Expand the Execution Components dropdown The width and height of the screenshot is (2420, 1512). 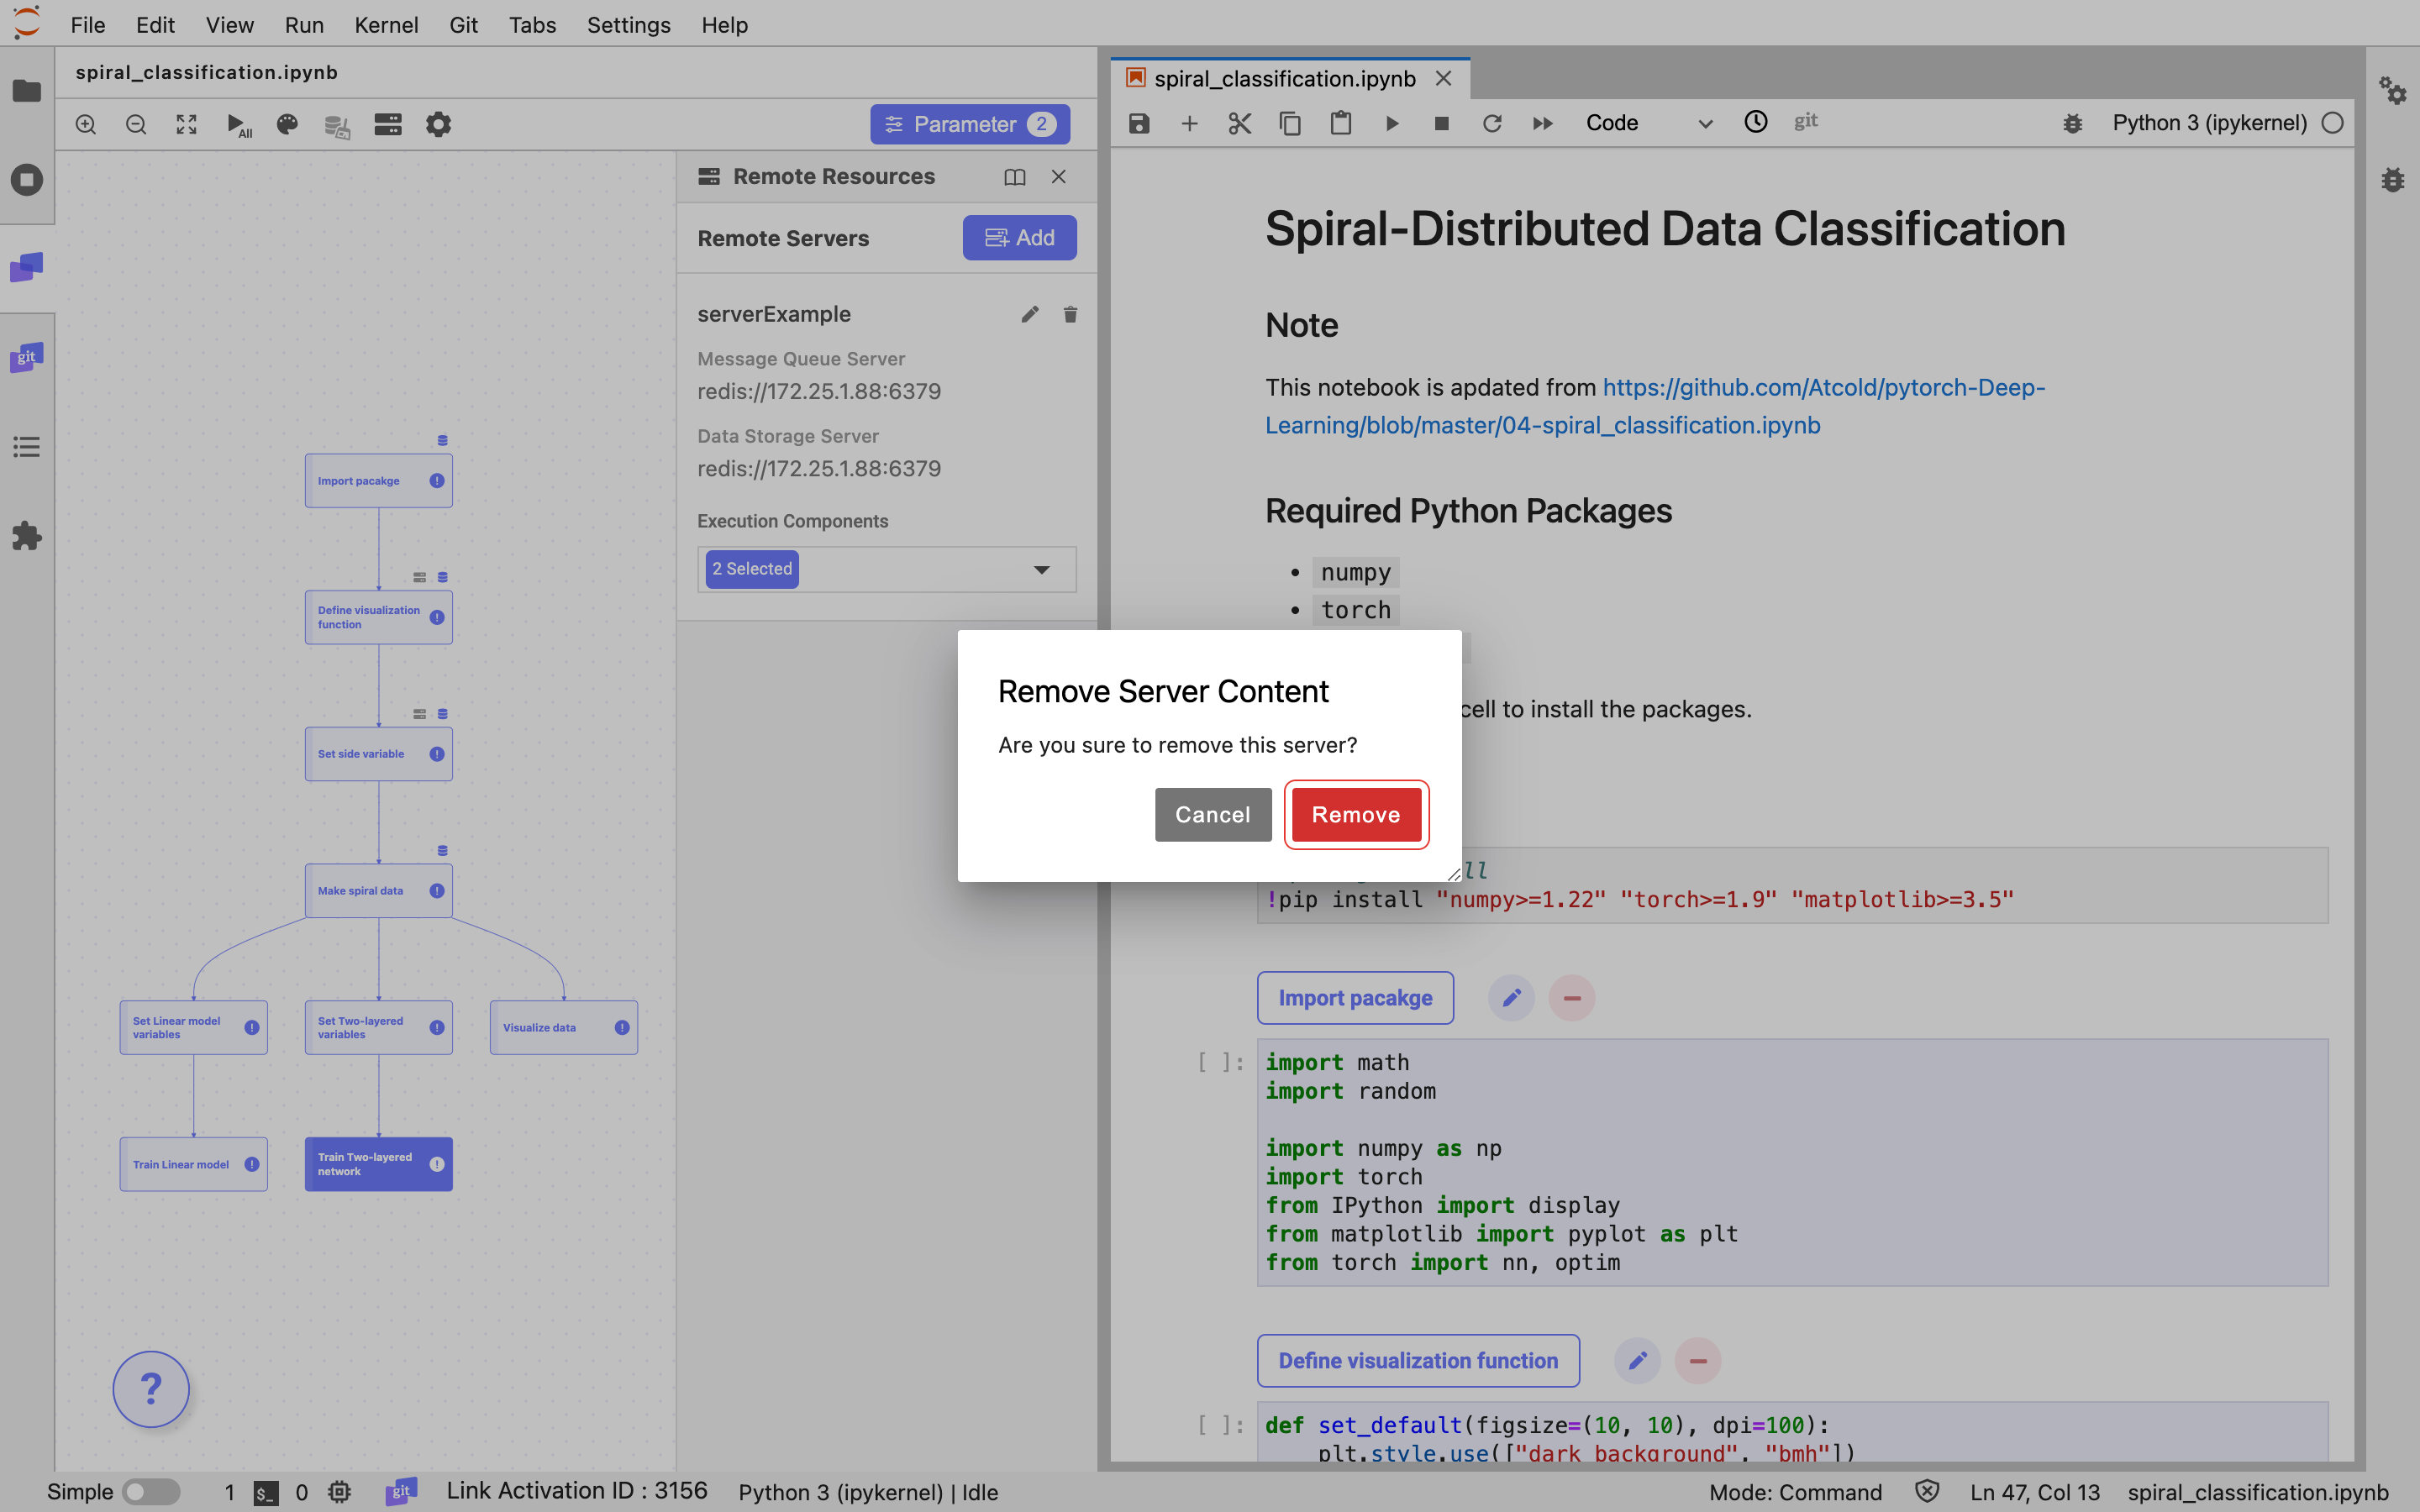pos(1041,569)
